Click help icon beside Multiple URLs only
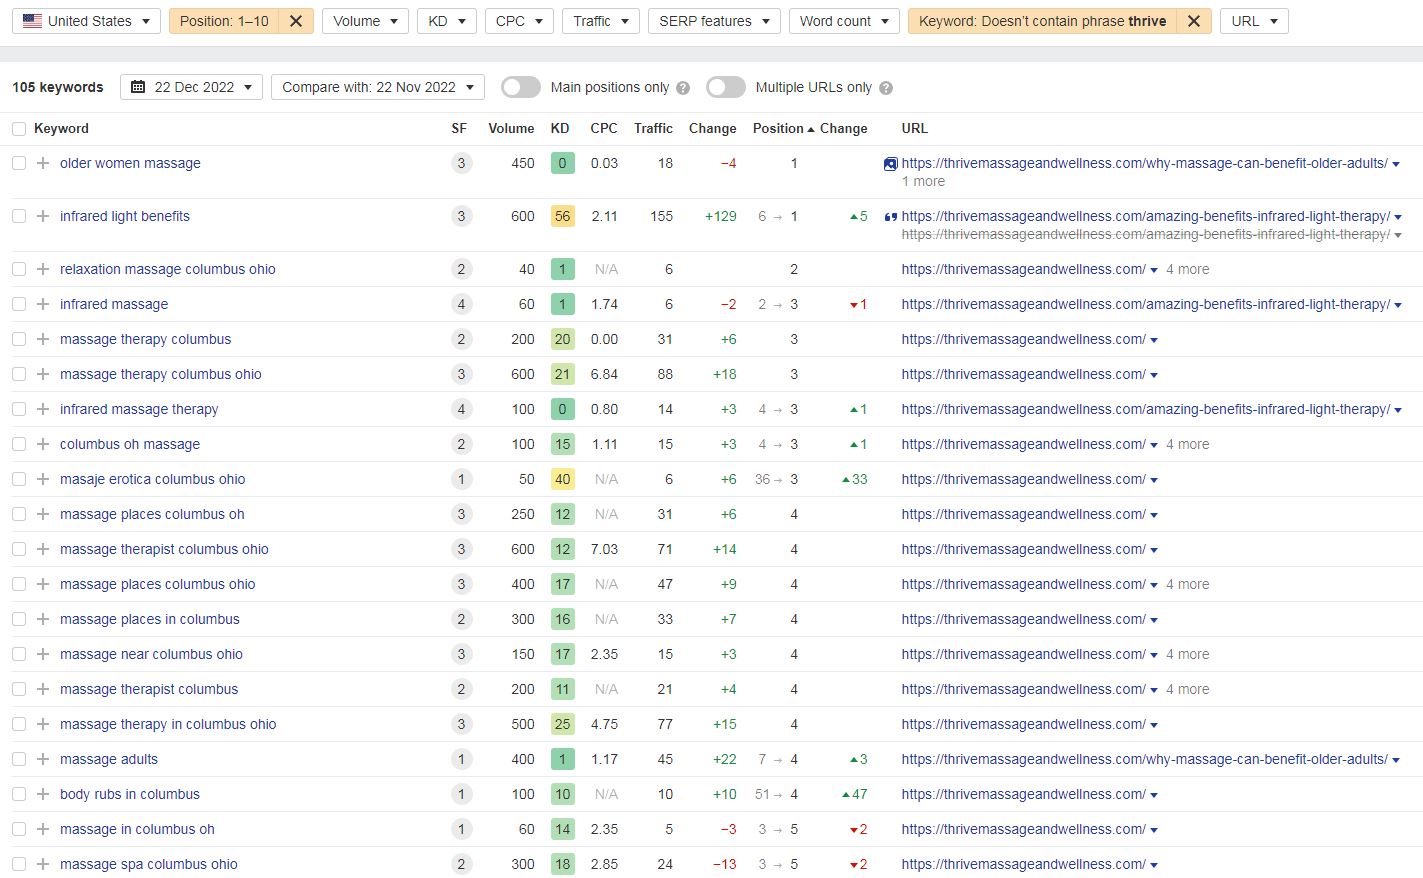The height and width of the screenshot is (878, 1423). tap(886, 88)
